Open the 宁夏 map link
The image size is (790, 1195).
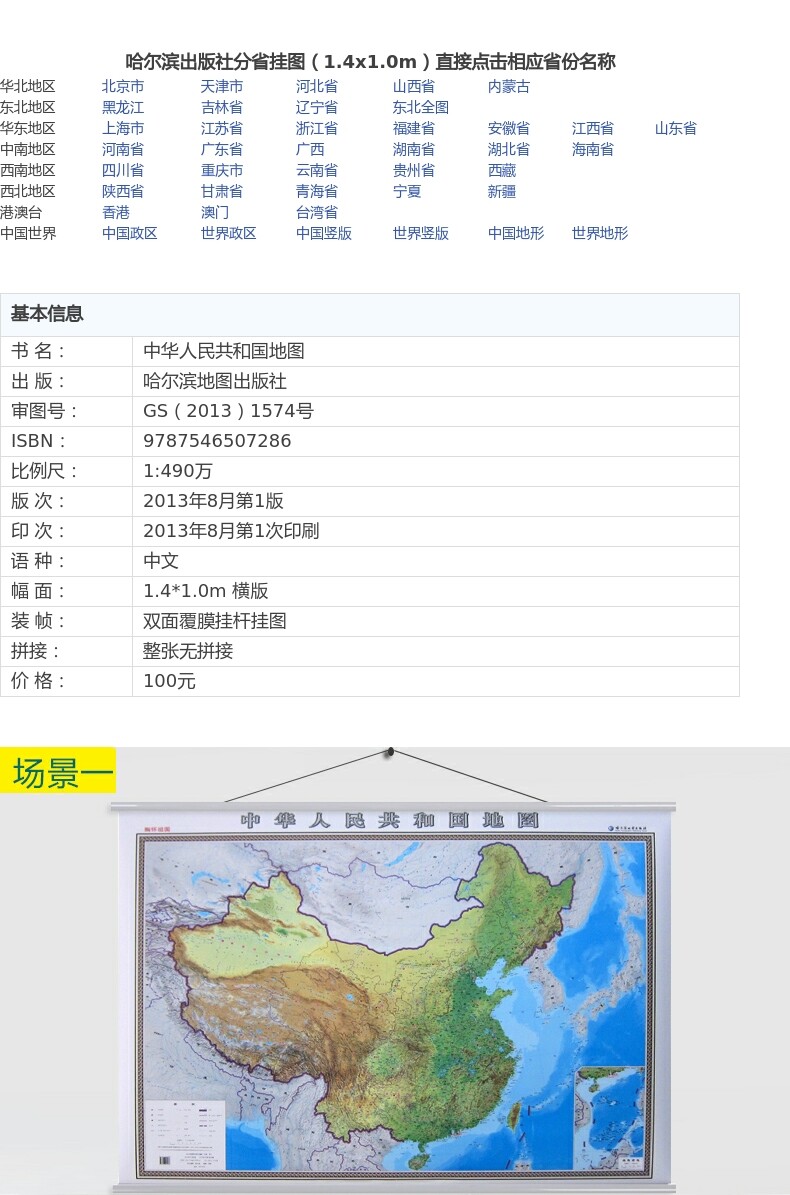click(407, 191)
